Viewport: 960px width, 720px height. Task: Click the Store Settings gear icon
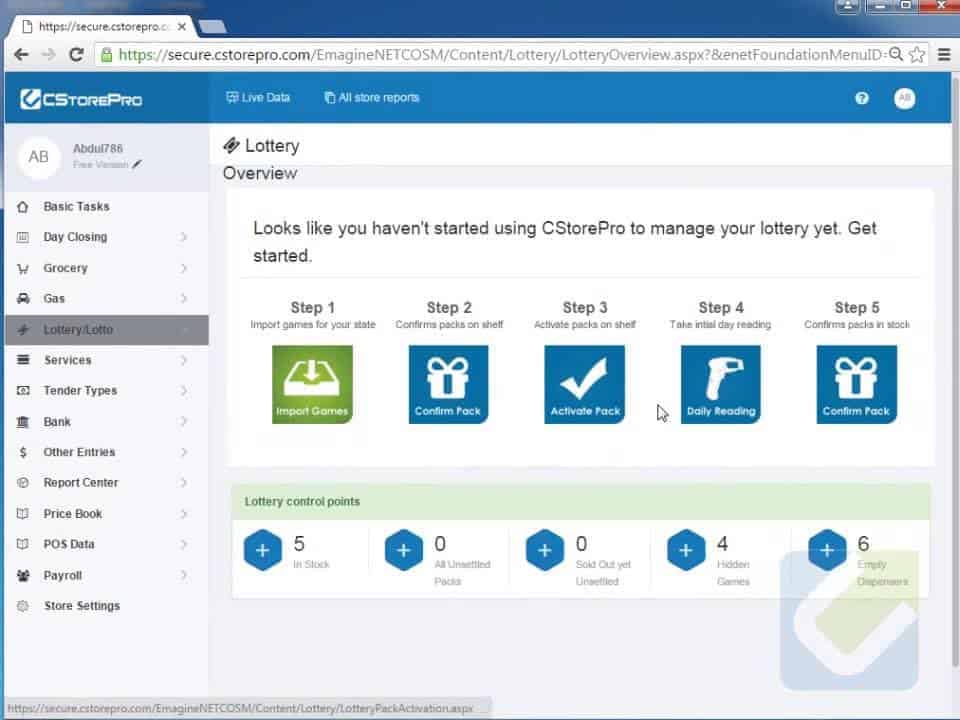pos(23,606)
